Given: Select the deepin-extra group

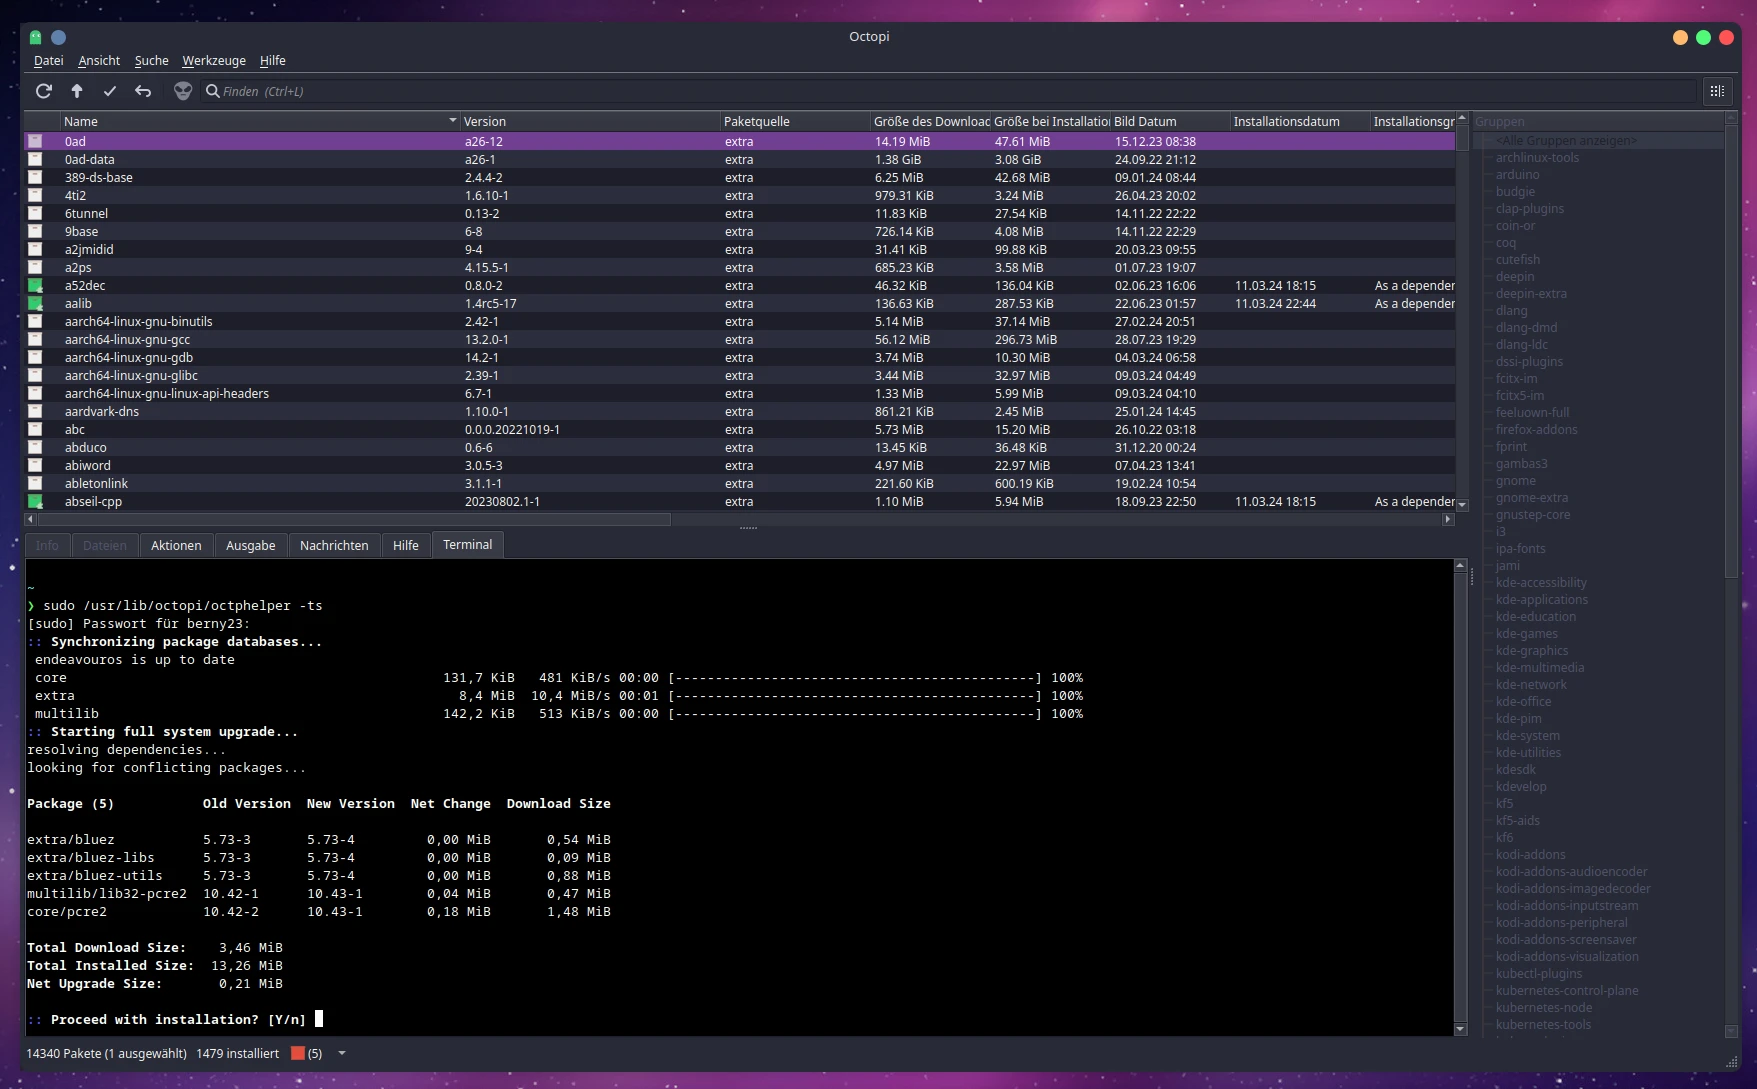Looking at the screenshot, I should [x=1531, y=294].
